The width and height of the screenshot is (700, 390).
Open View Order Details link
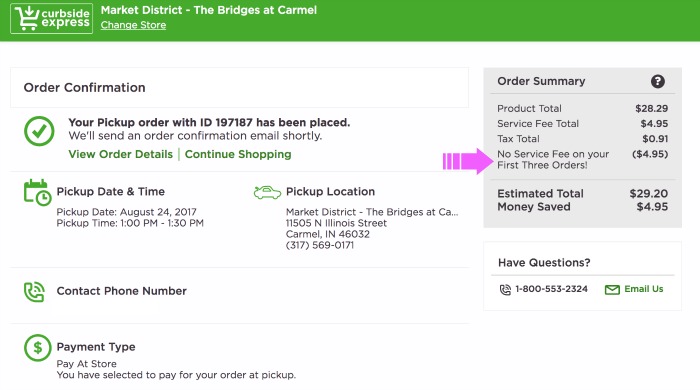[x=121, y=154]
